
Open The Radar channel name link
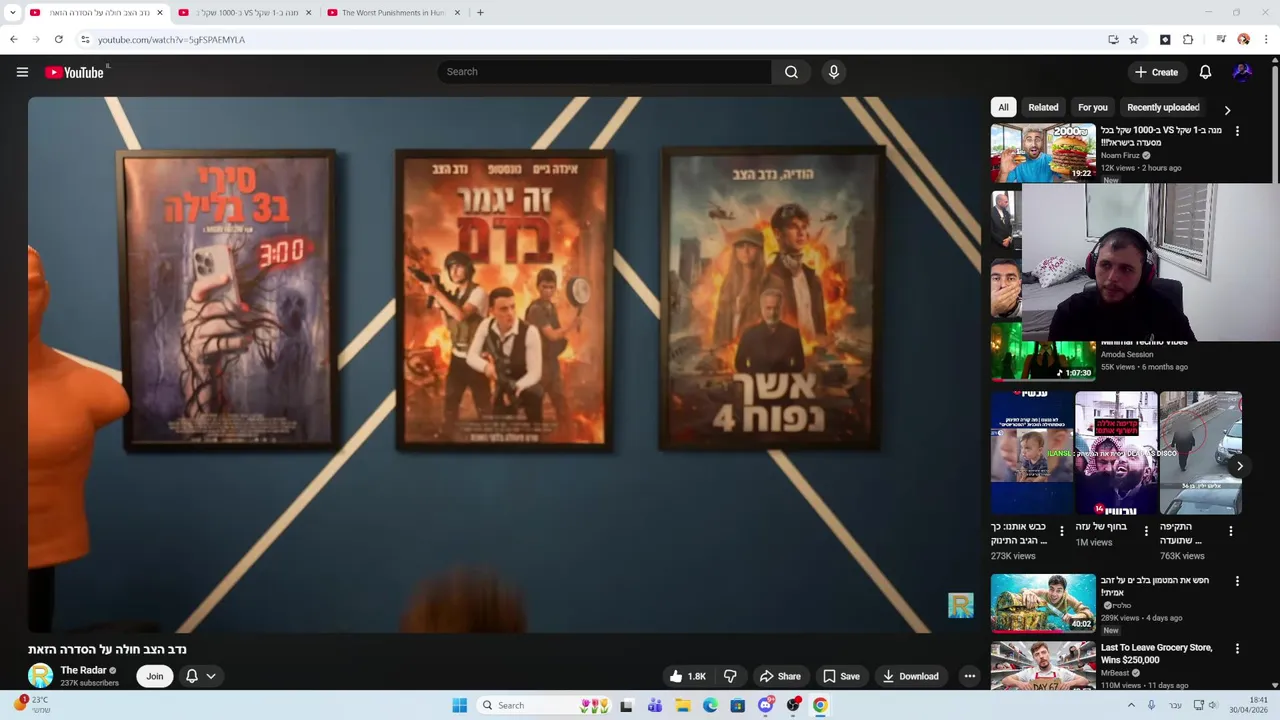tap(83, 670)
